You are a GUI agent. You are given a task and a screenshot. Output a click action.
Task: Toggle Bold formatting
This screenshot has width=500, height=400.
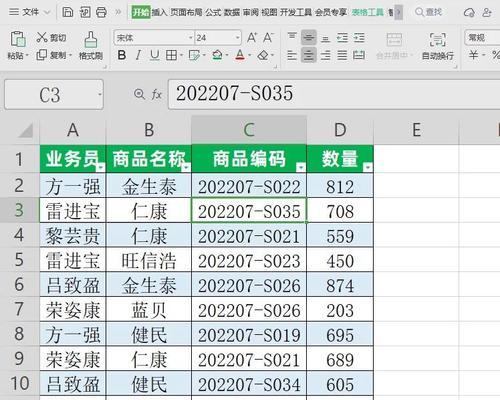pos(122,55)
